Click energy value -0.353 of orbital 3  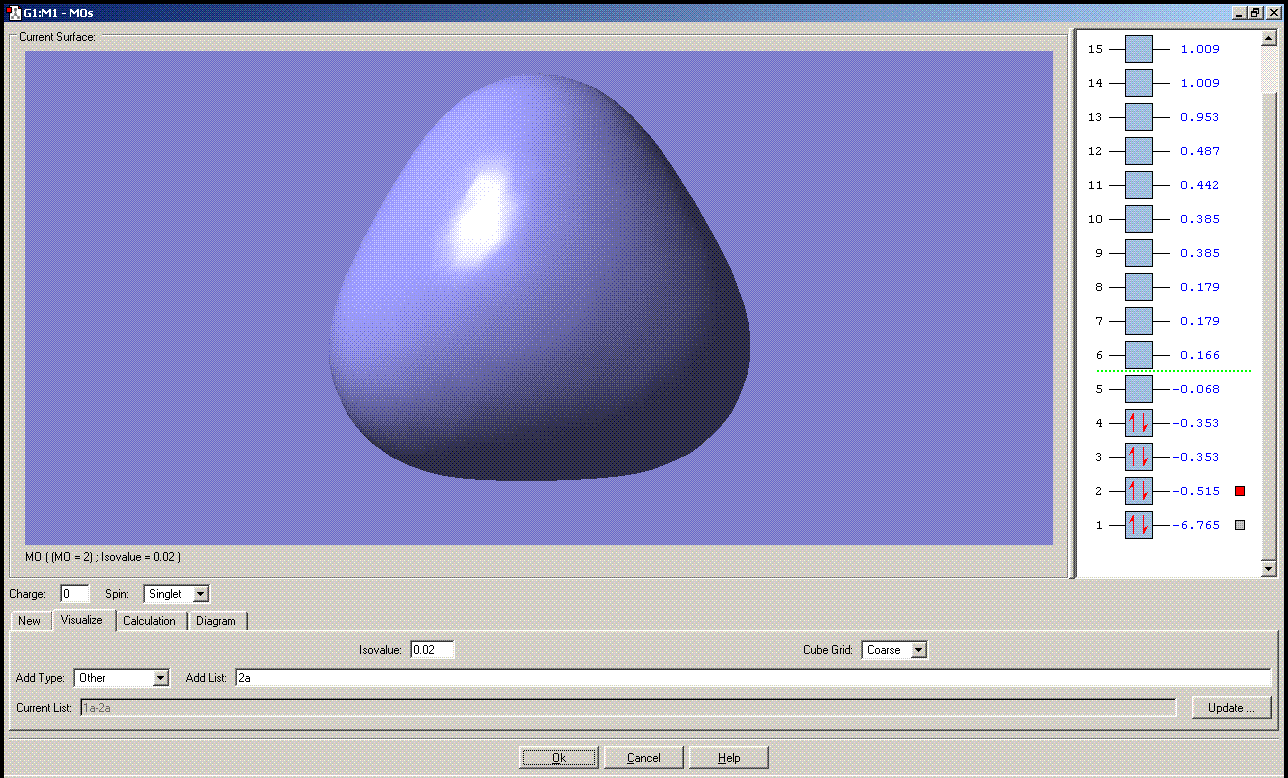[1196, 457]
